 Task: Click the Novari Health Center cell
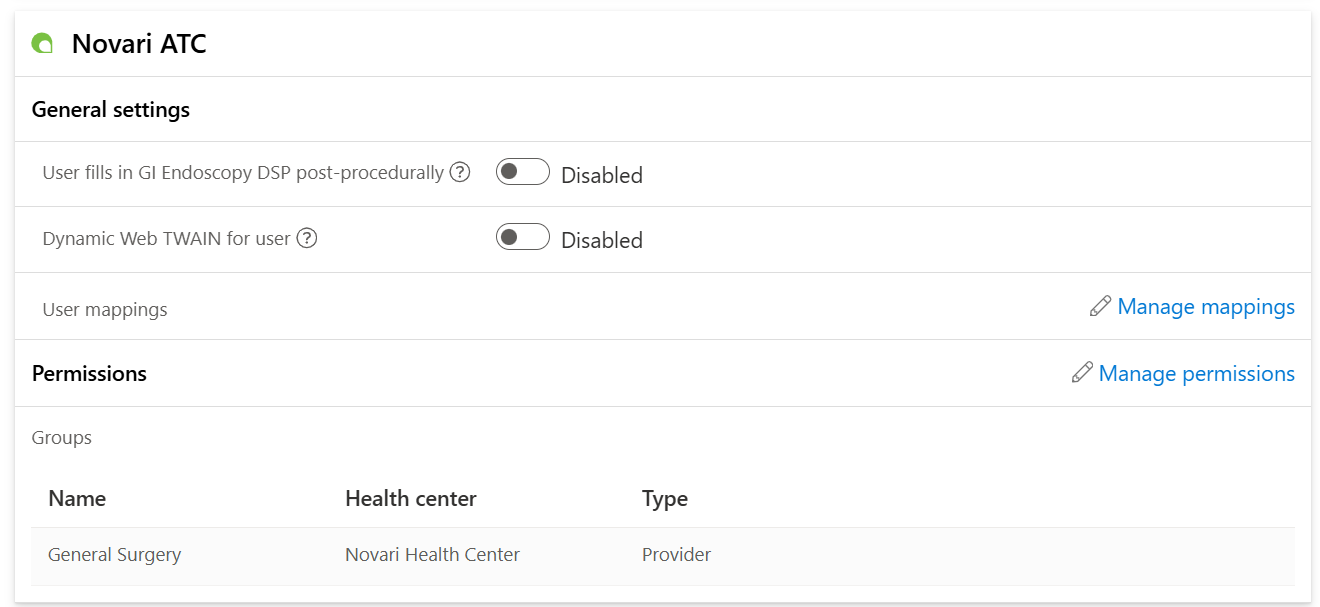click(432, 554)
